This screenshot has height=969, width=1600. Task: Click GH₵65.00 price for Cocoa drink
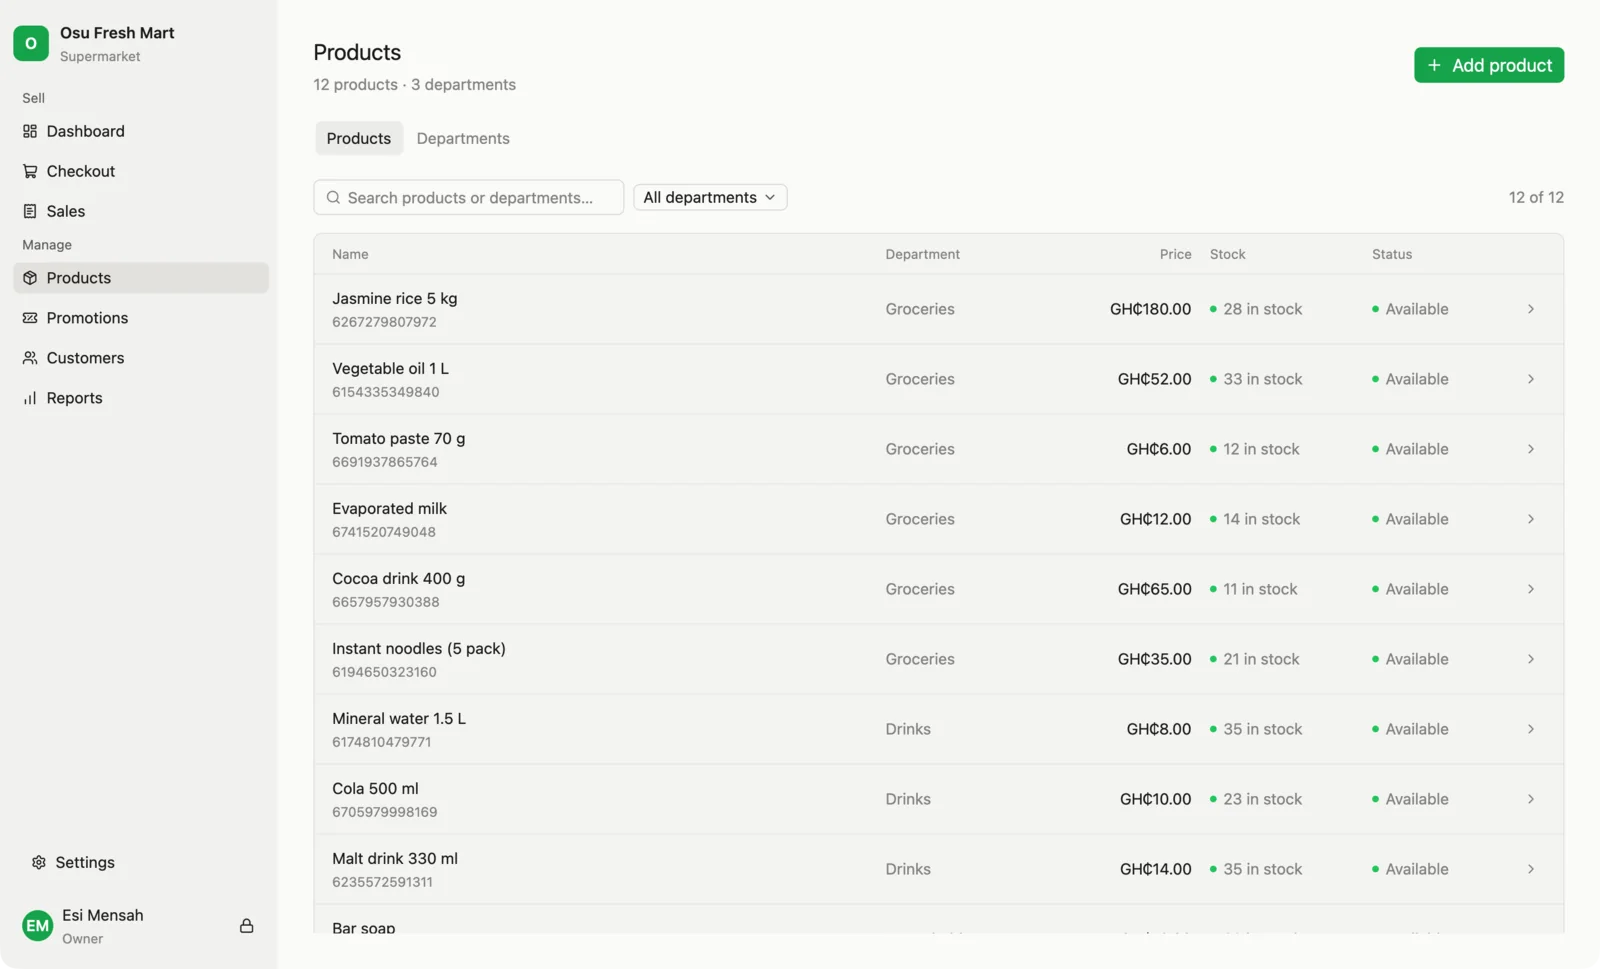pos(1154,589)
